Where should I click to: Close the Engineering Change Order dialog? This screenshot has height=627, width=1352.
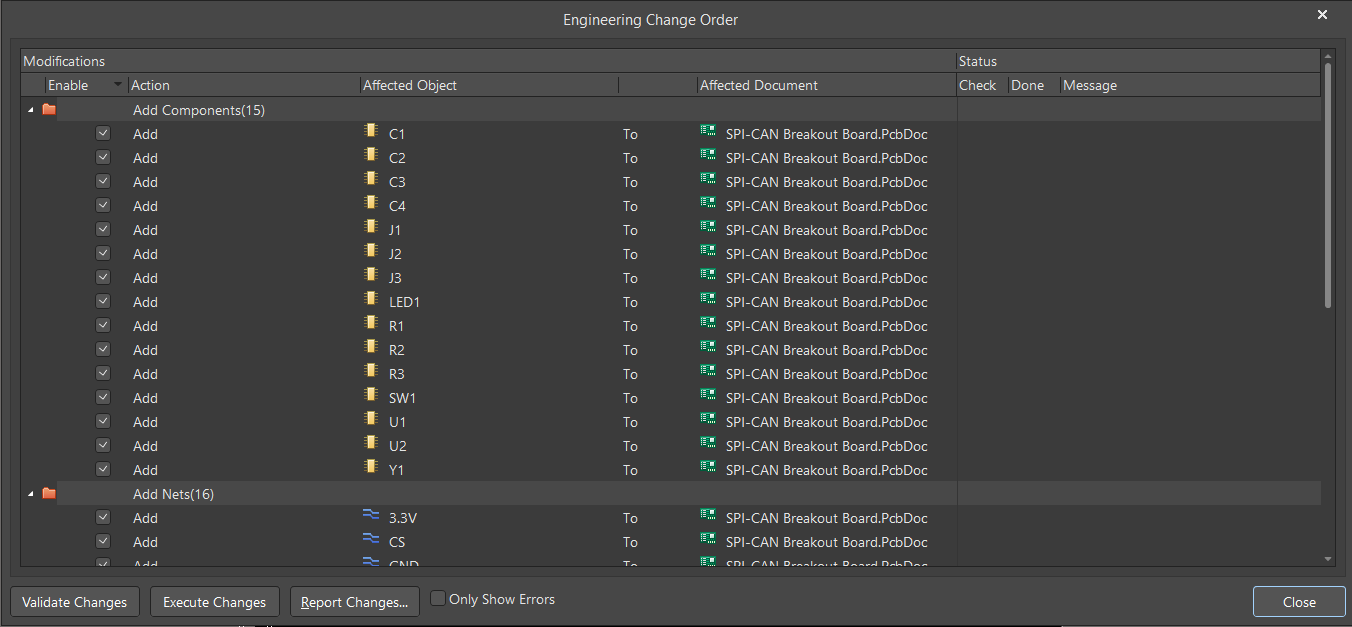(x=1299, y=602)
